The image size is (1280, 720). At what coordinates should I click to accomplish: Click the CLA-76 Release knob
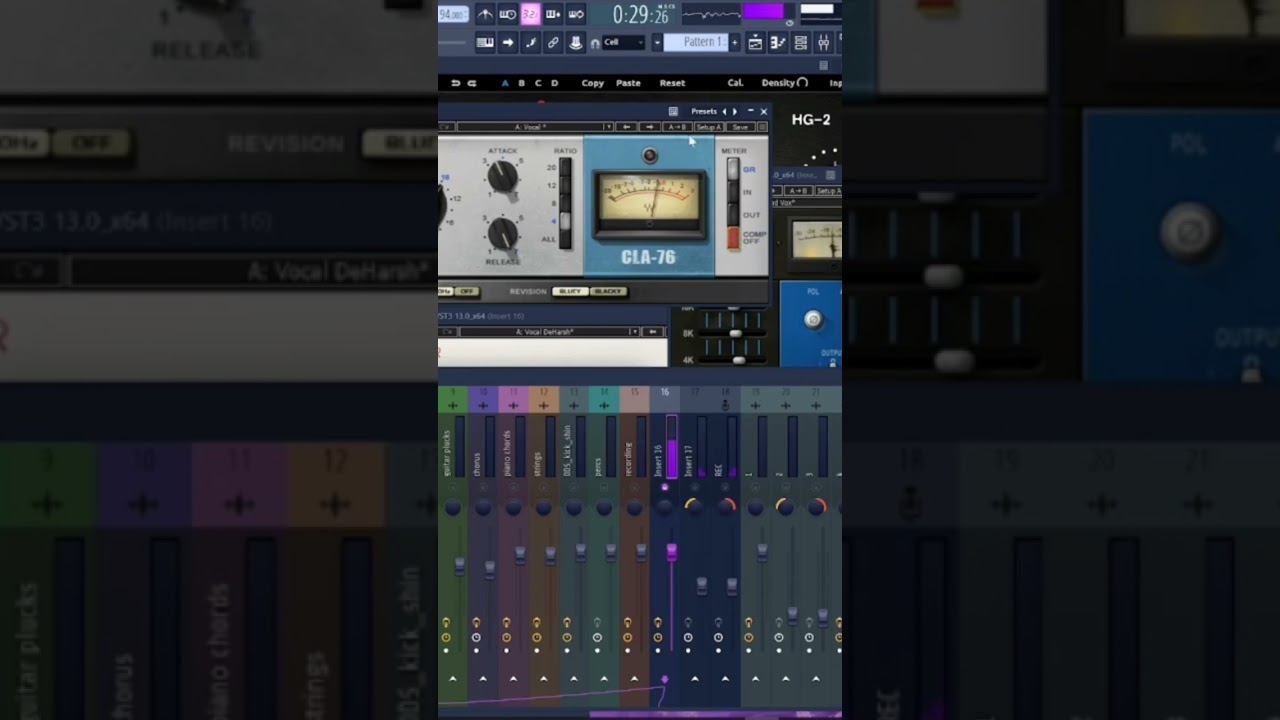tap(502, 233)
